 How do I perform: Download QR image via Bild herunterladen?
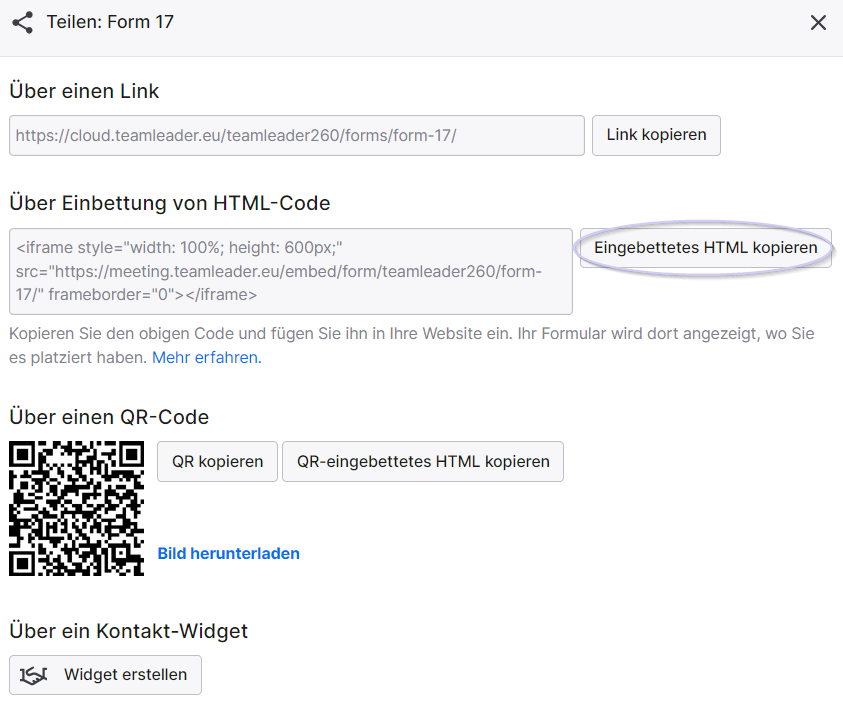(228, 554)
